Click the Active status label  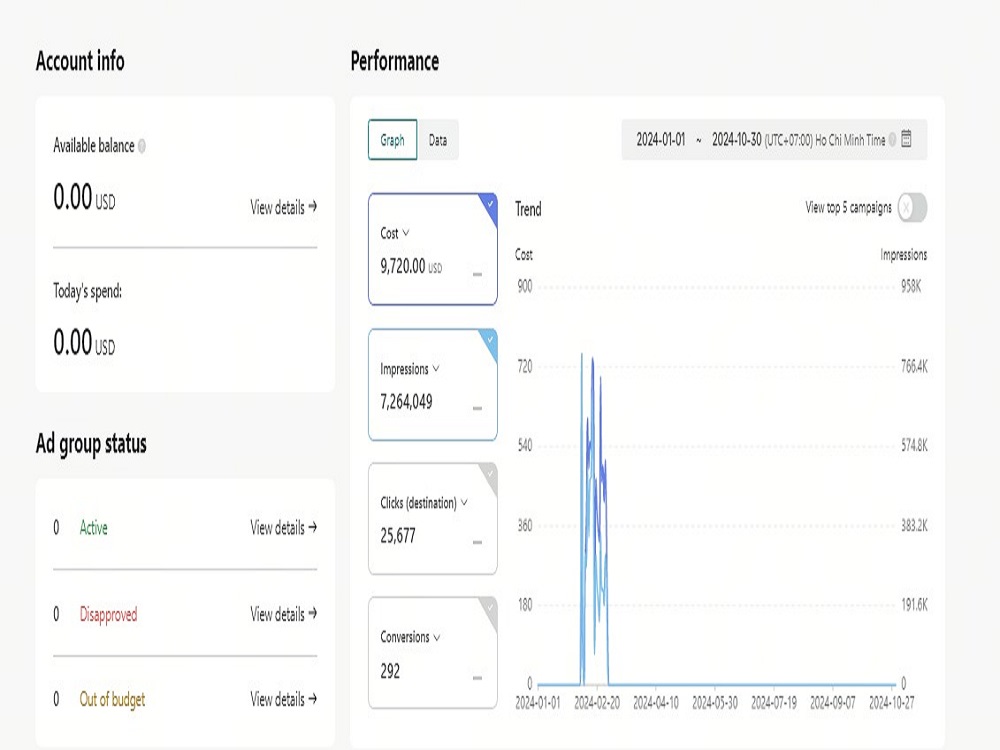click(94, 527)
